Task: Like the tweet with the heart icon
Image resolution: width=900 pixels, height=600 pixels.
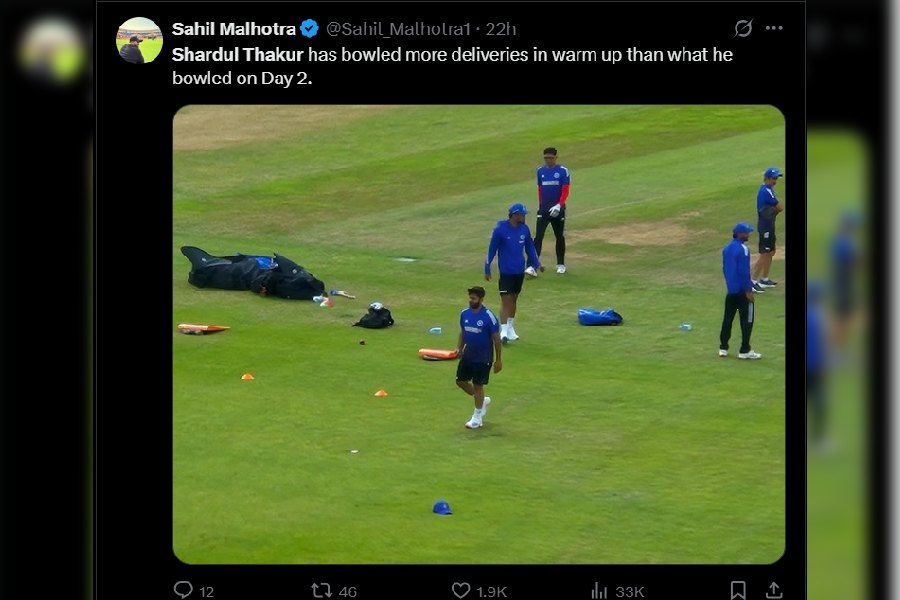Action: click(460, 590)
